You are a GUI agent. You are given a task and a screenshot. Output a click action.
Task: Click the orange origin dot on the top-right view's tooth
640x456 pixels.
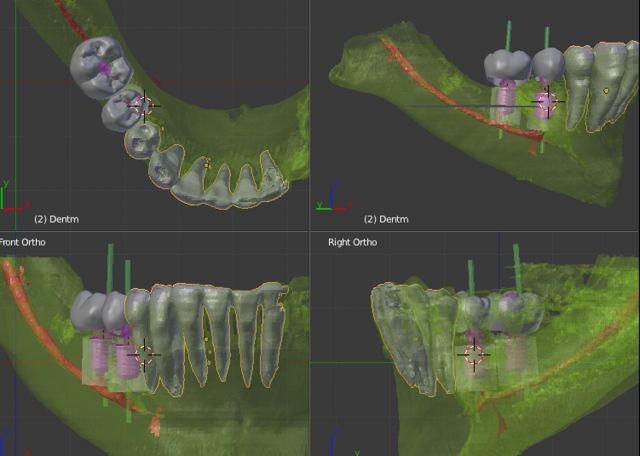tap(607, 90)
